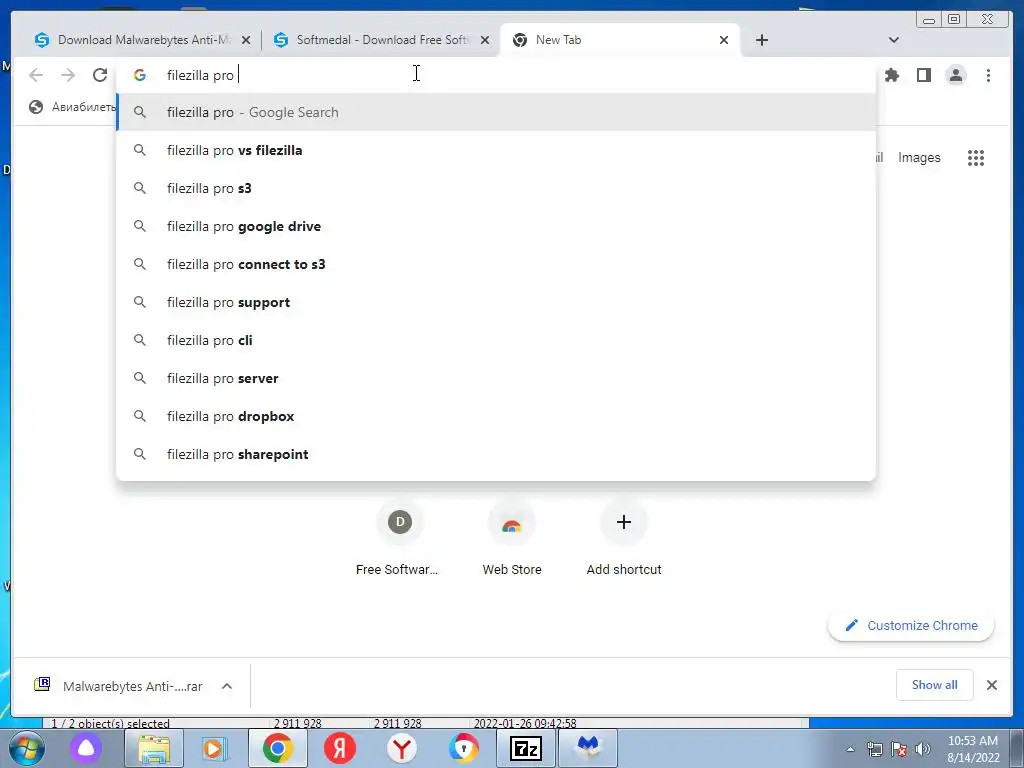1024x768 pixels.
Task: Click the volume speaker tray icon
Action: 923,749
